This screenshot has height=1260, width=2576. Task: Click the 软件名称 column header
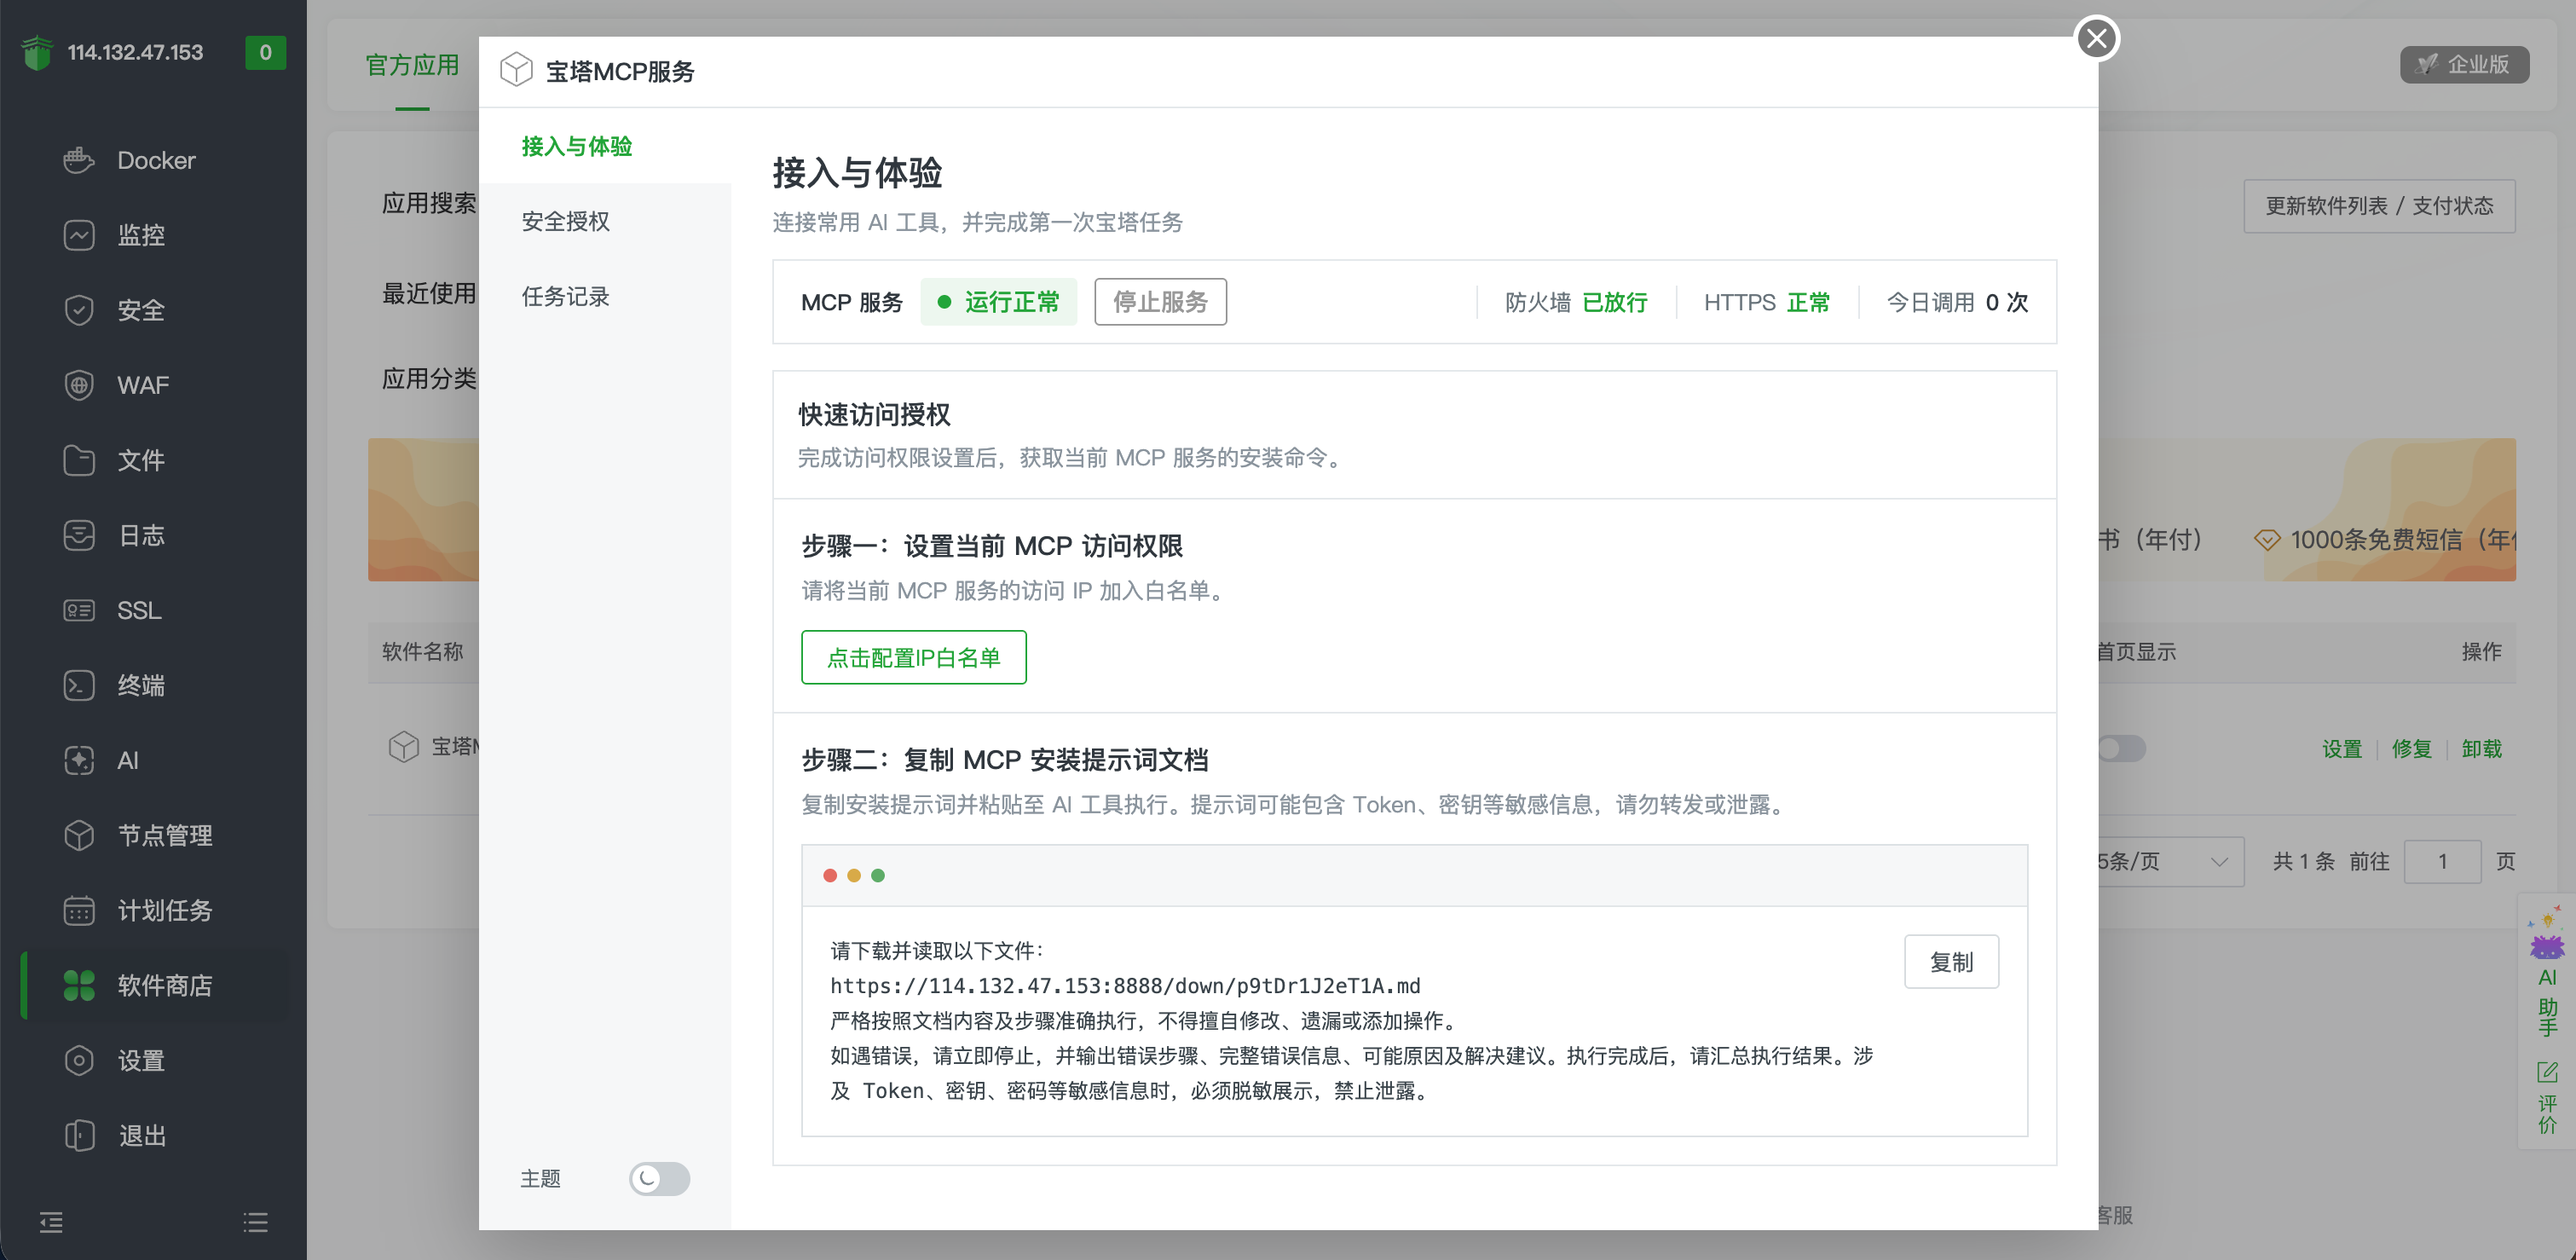coord(422,652)
